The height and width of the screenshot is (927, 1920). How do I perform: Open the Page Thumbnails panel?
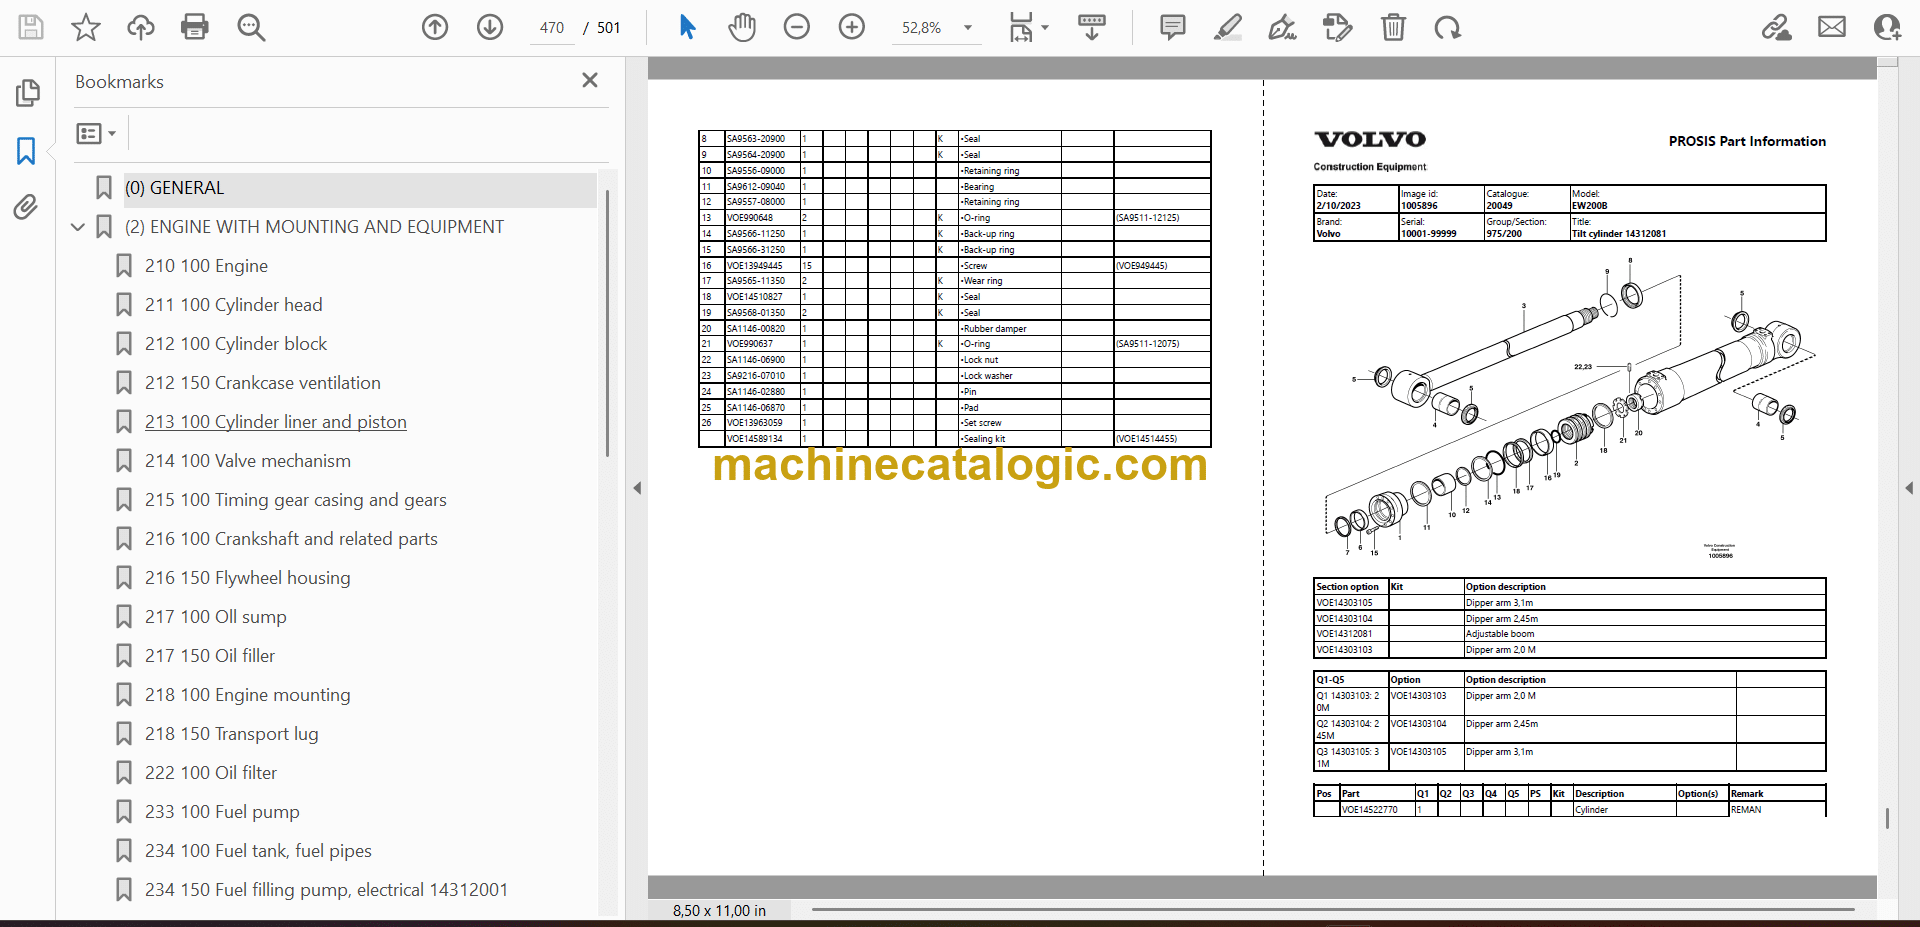point(27,93)
